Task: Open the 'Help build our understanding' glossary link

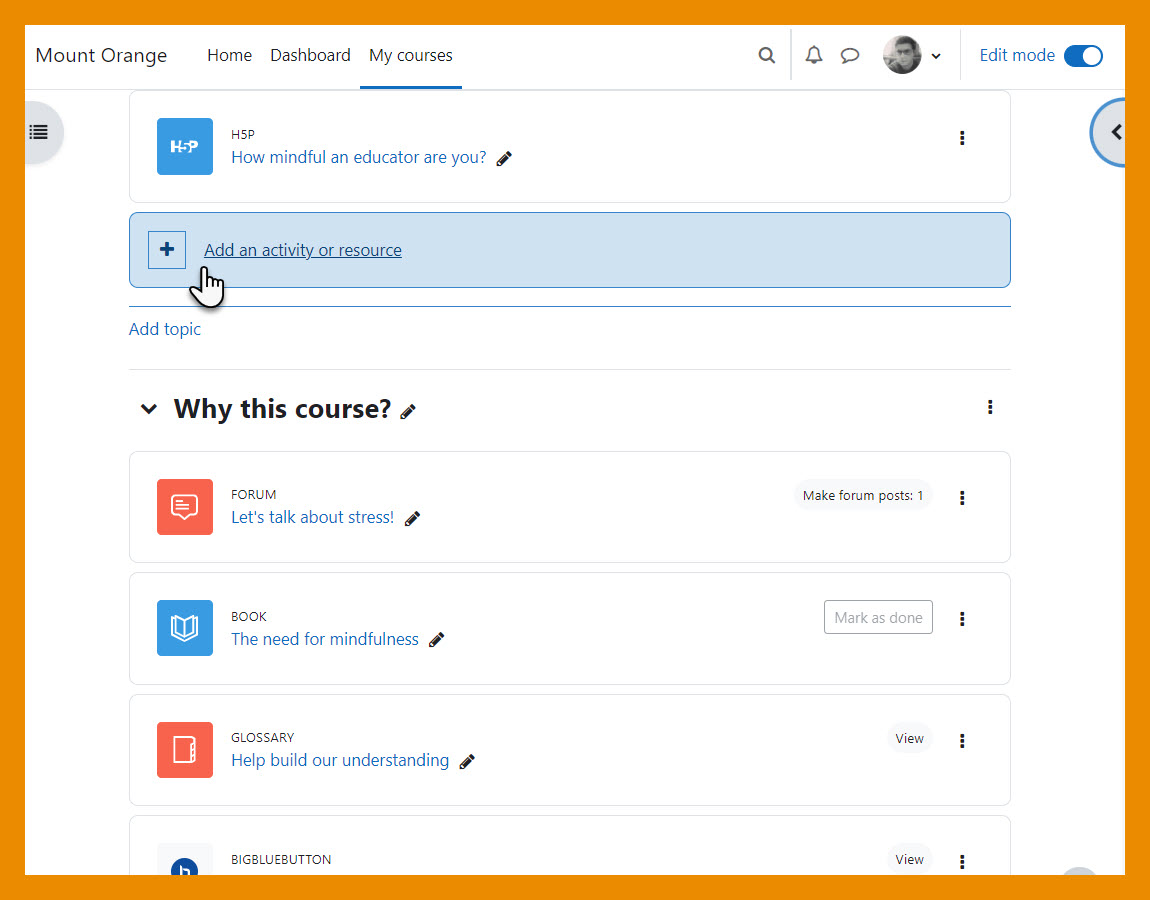Action: (340, 760)
